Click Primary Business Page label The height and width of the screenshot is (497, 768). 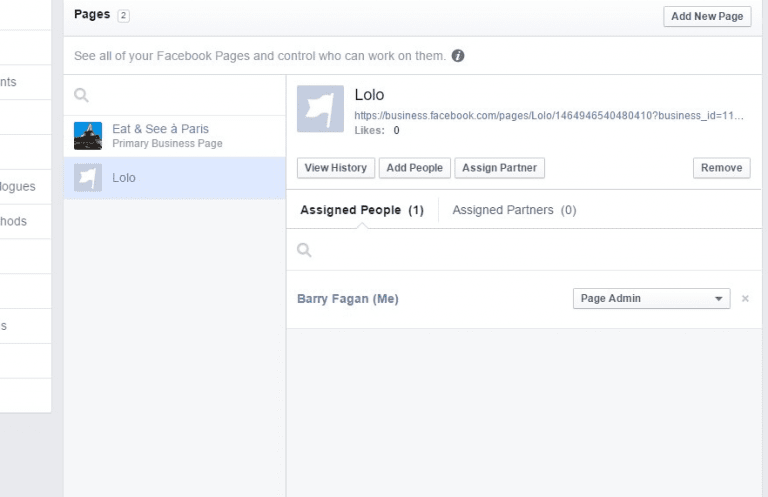point(167,143)
